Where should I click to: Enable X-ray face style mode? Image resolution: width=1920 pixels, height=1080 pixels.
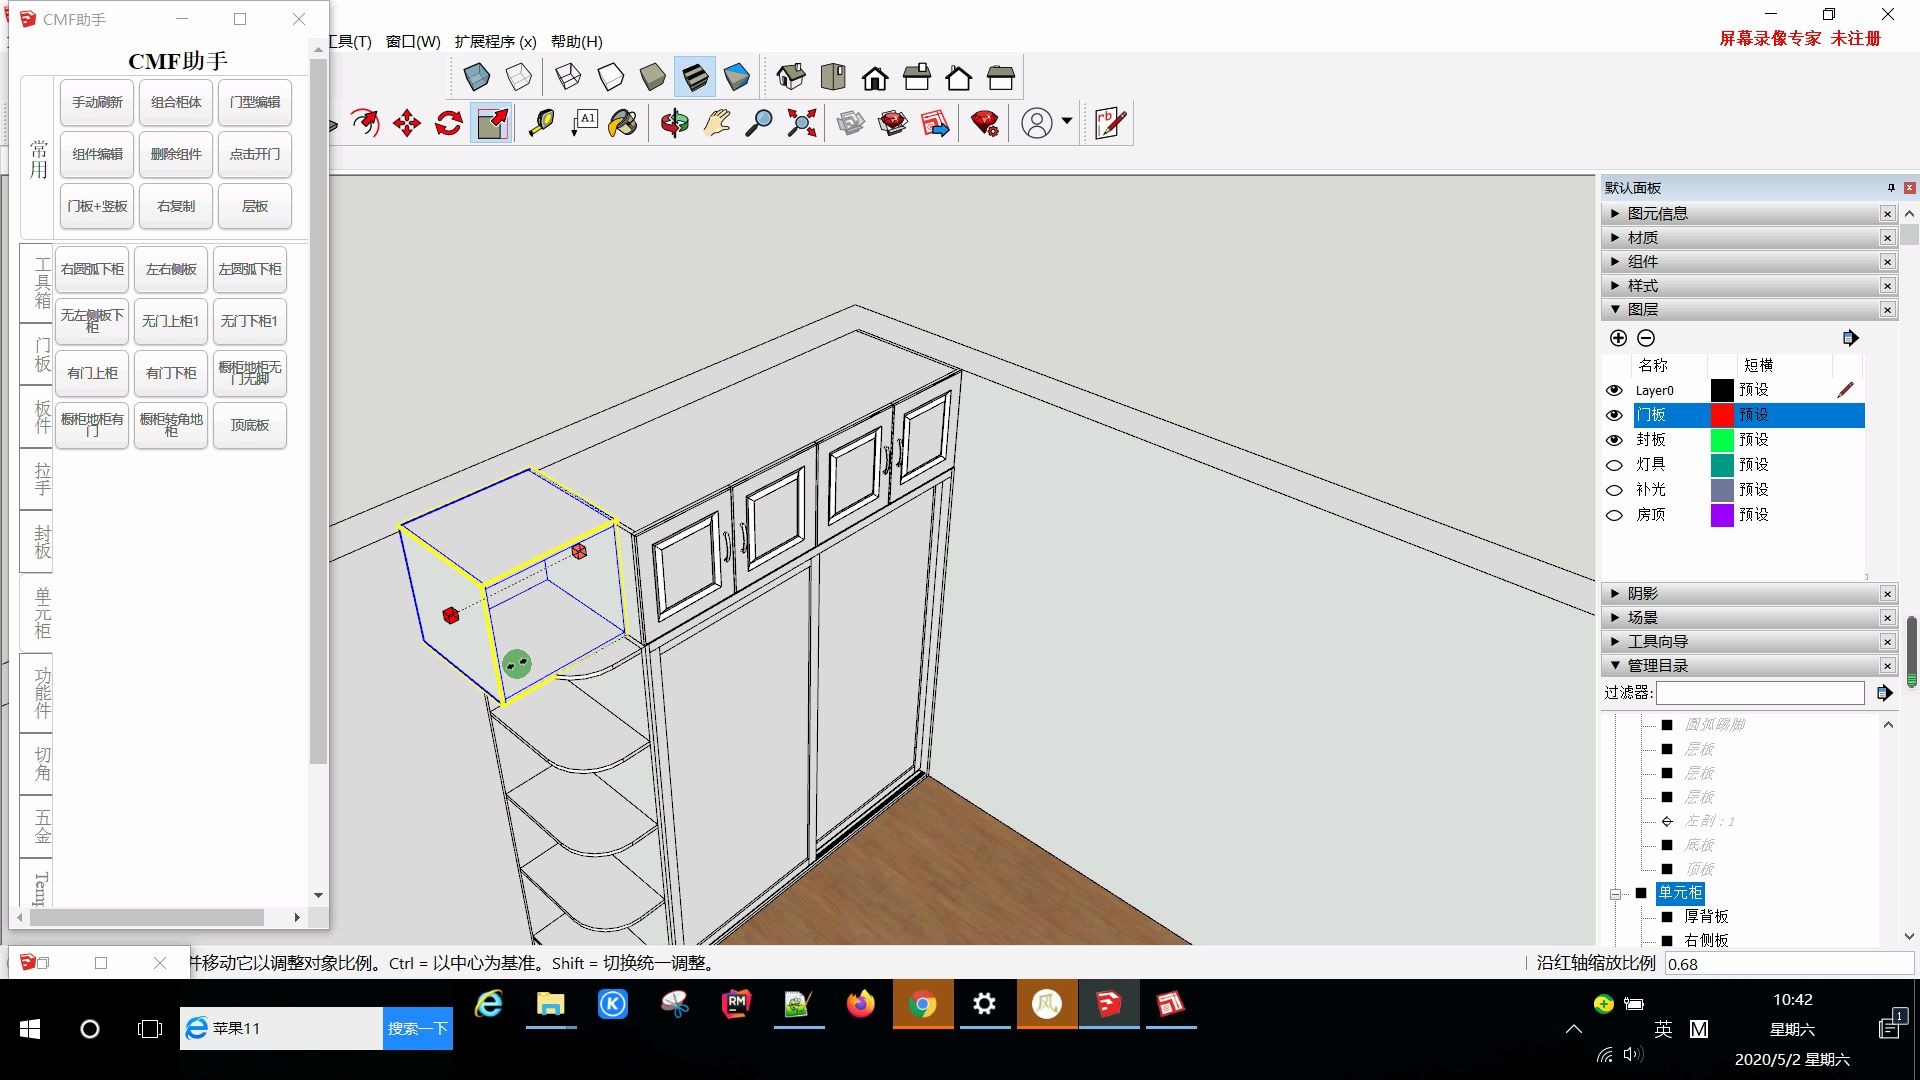pyautogui.click(x=477, y=76)
